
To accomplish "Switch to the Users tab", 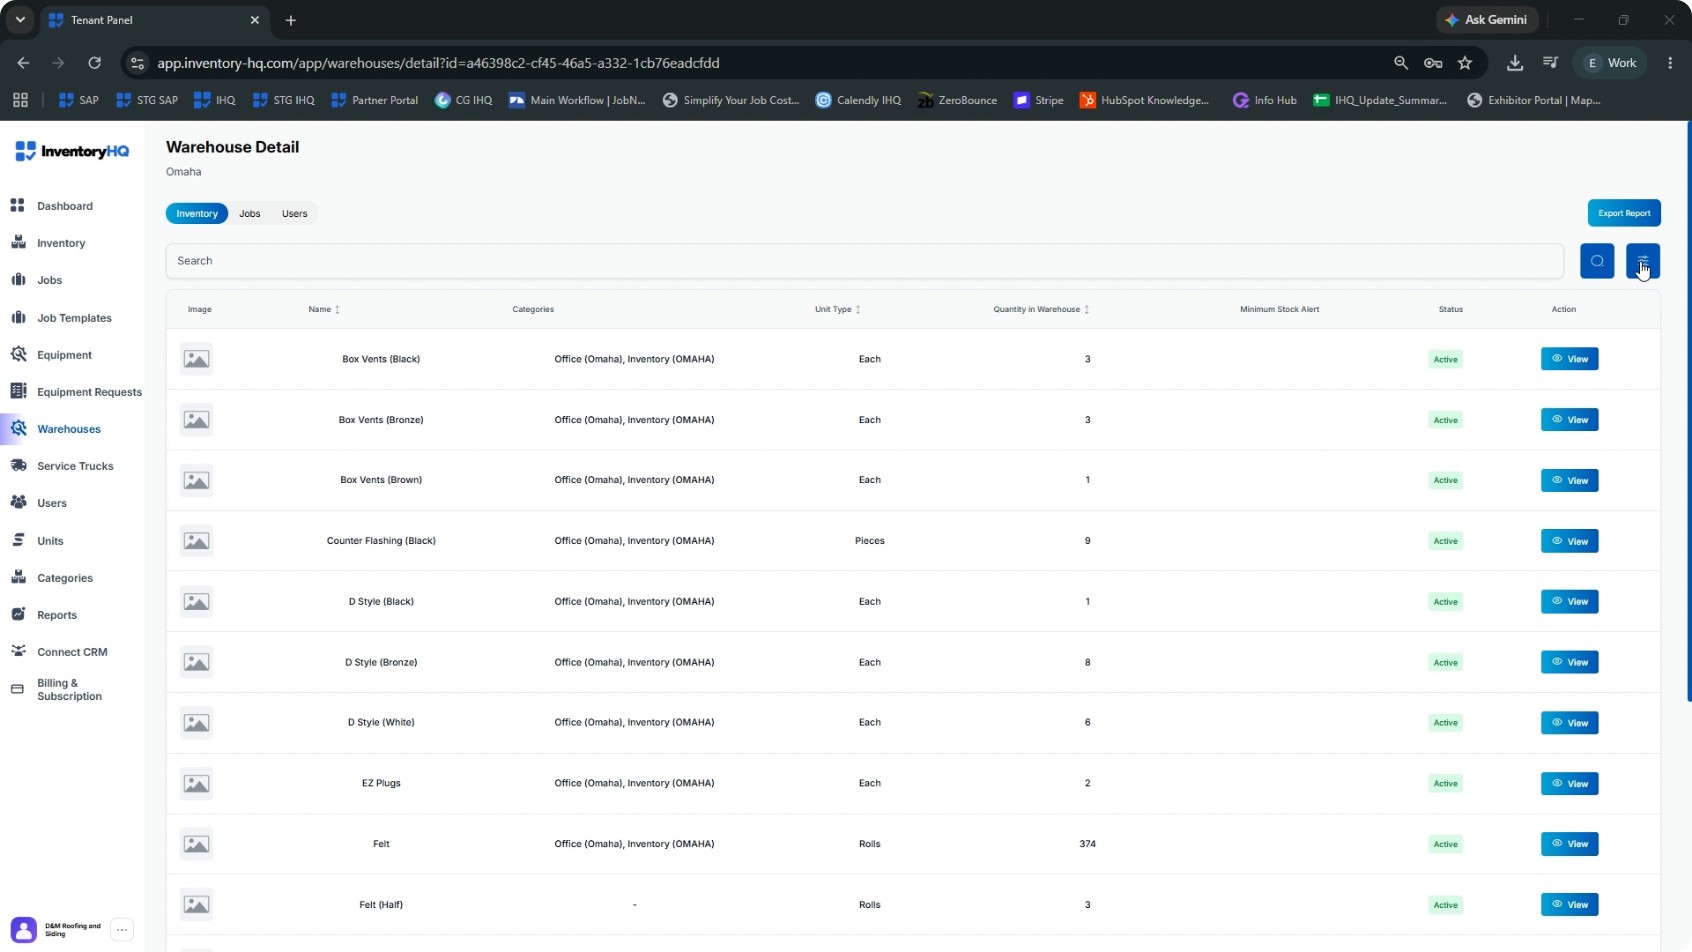I will point(294,213).
